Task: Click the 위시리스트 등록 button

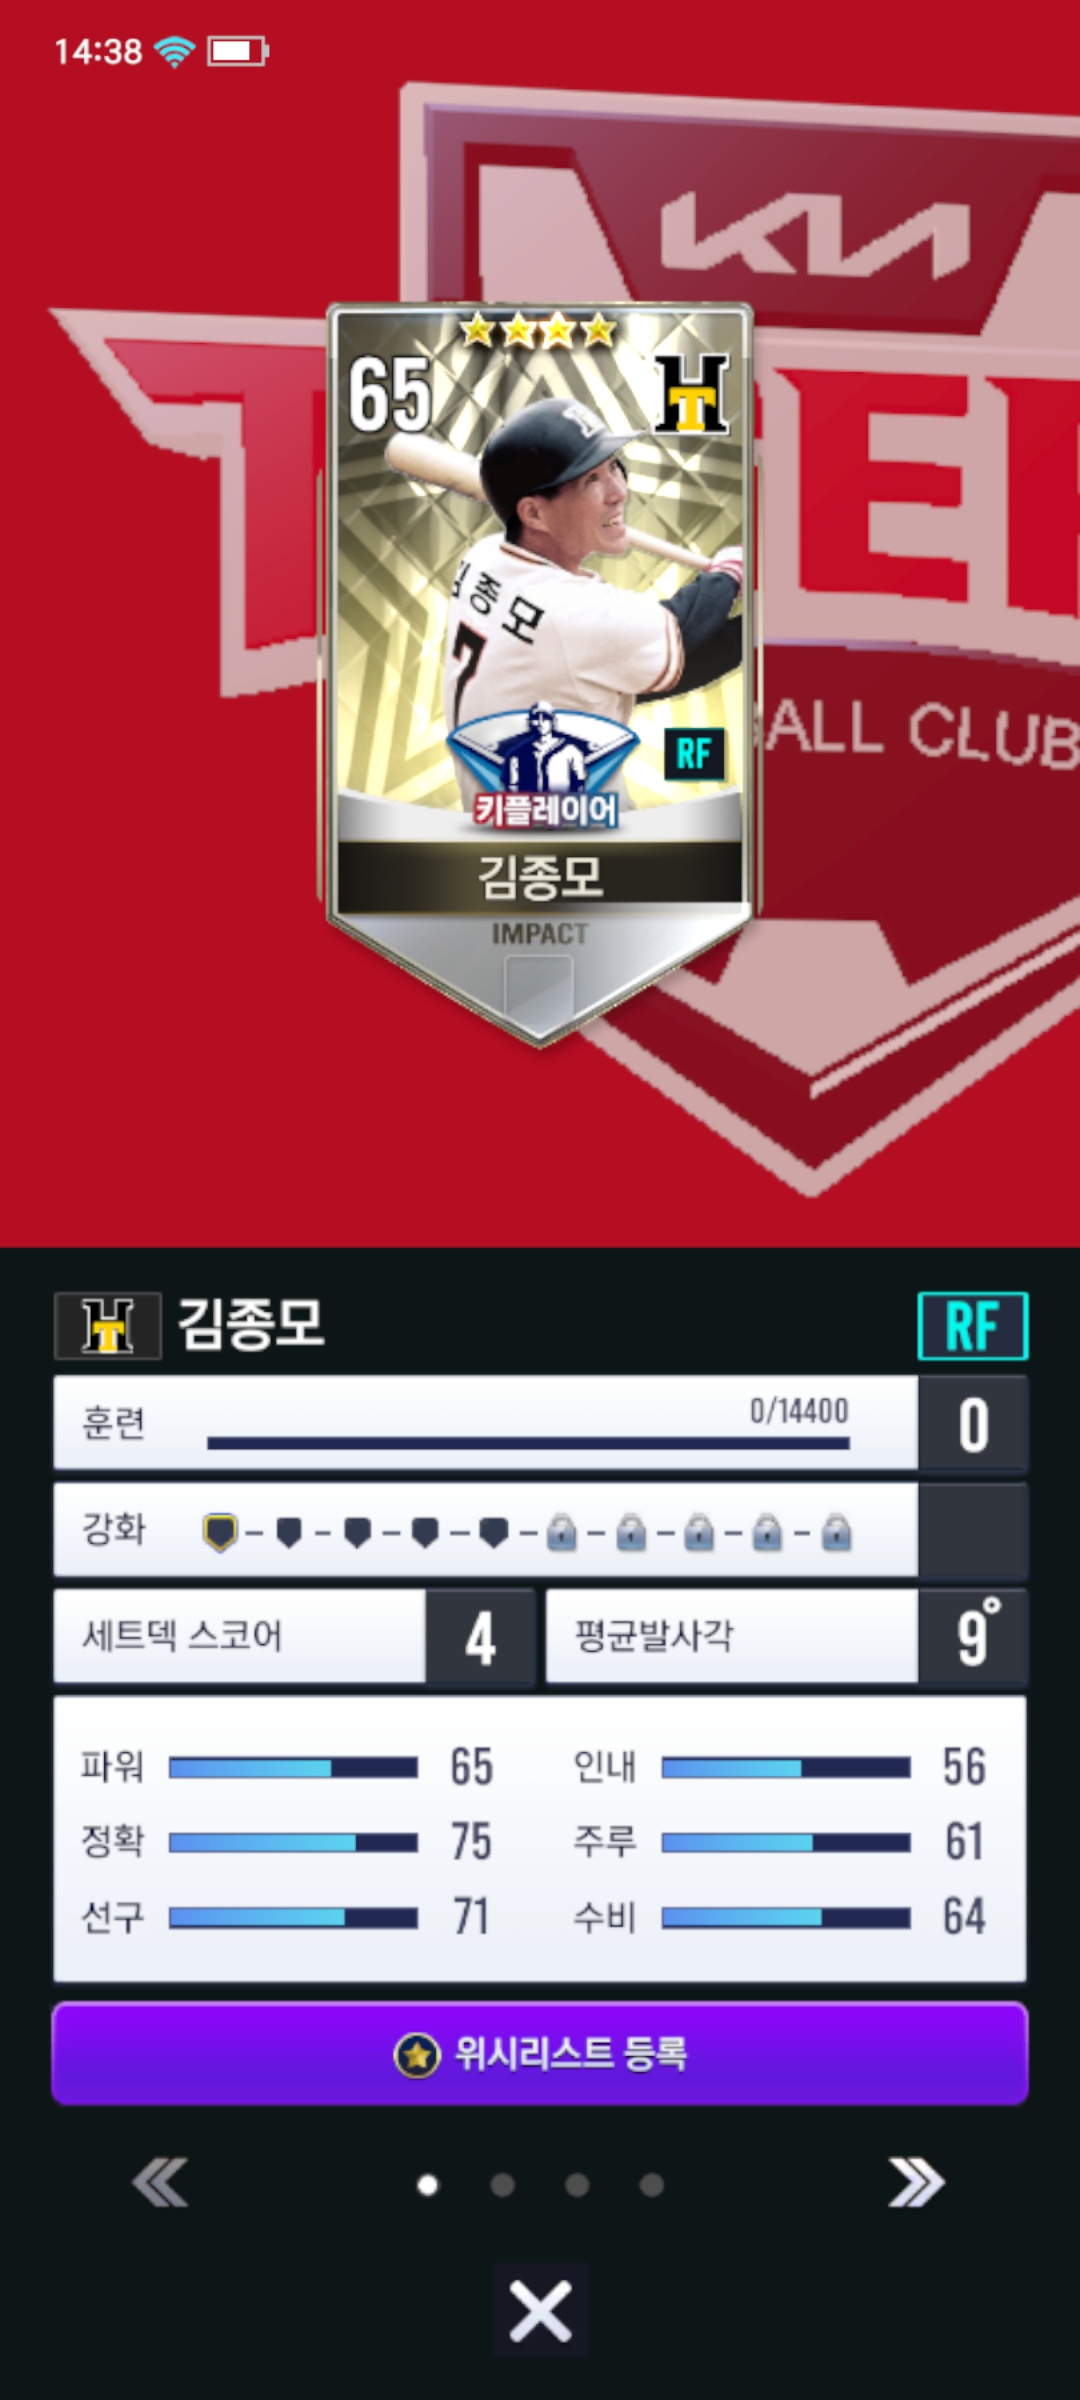Action: (540, 2054)
